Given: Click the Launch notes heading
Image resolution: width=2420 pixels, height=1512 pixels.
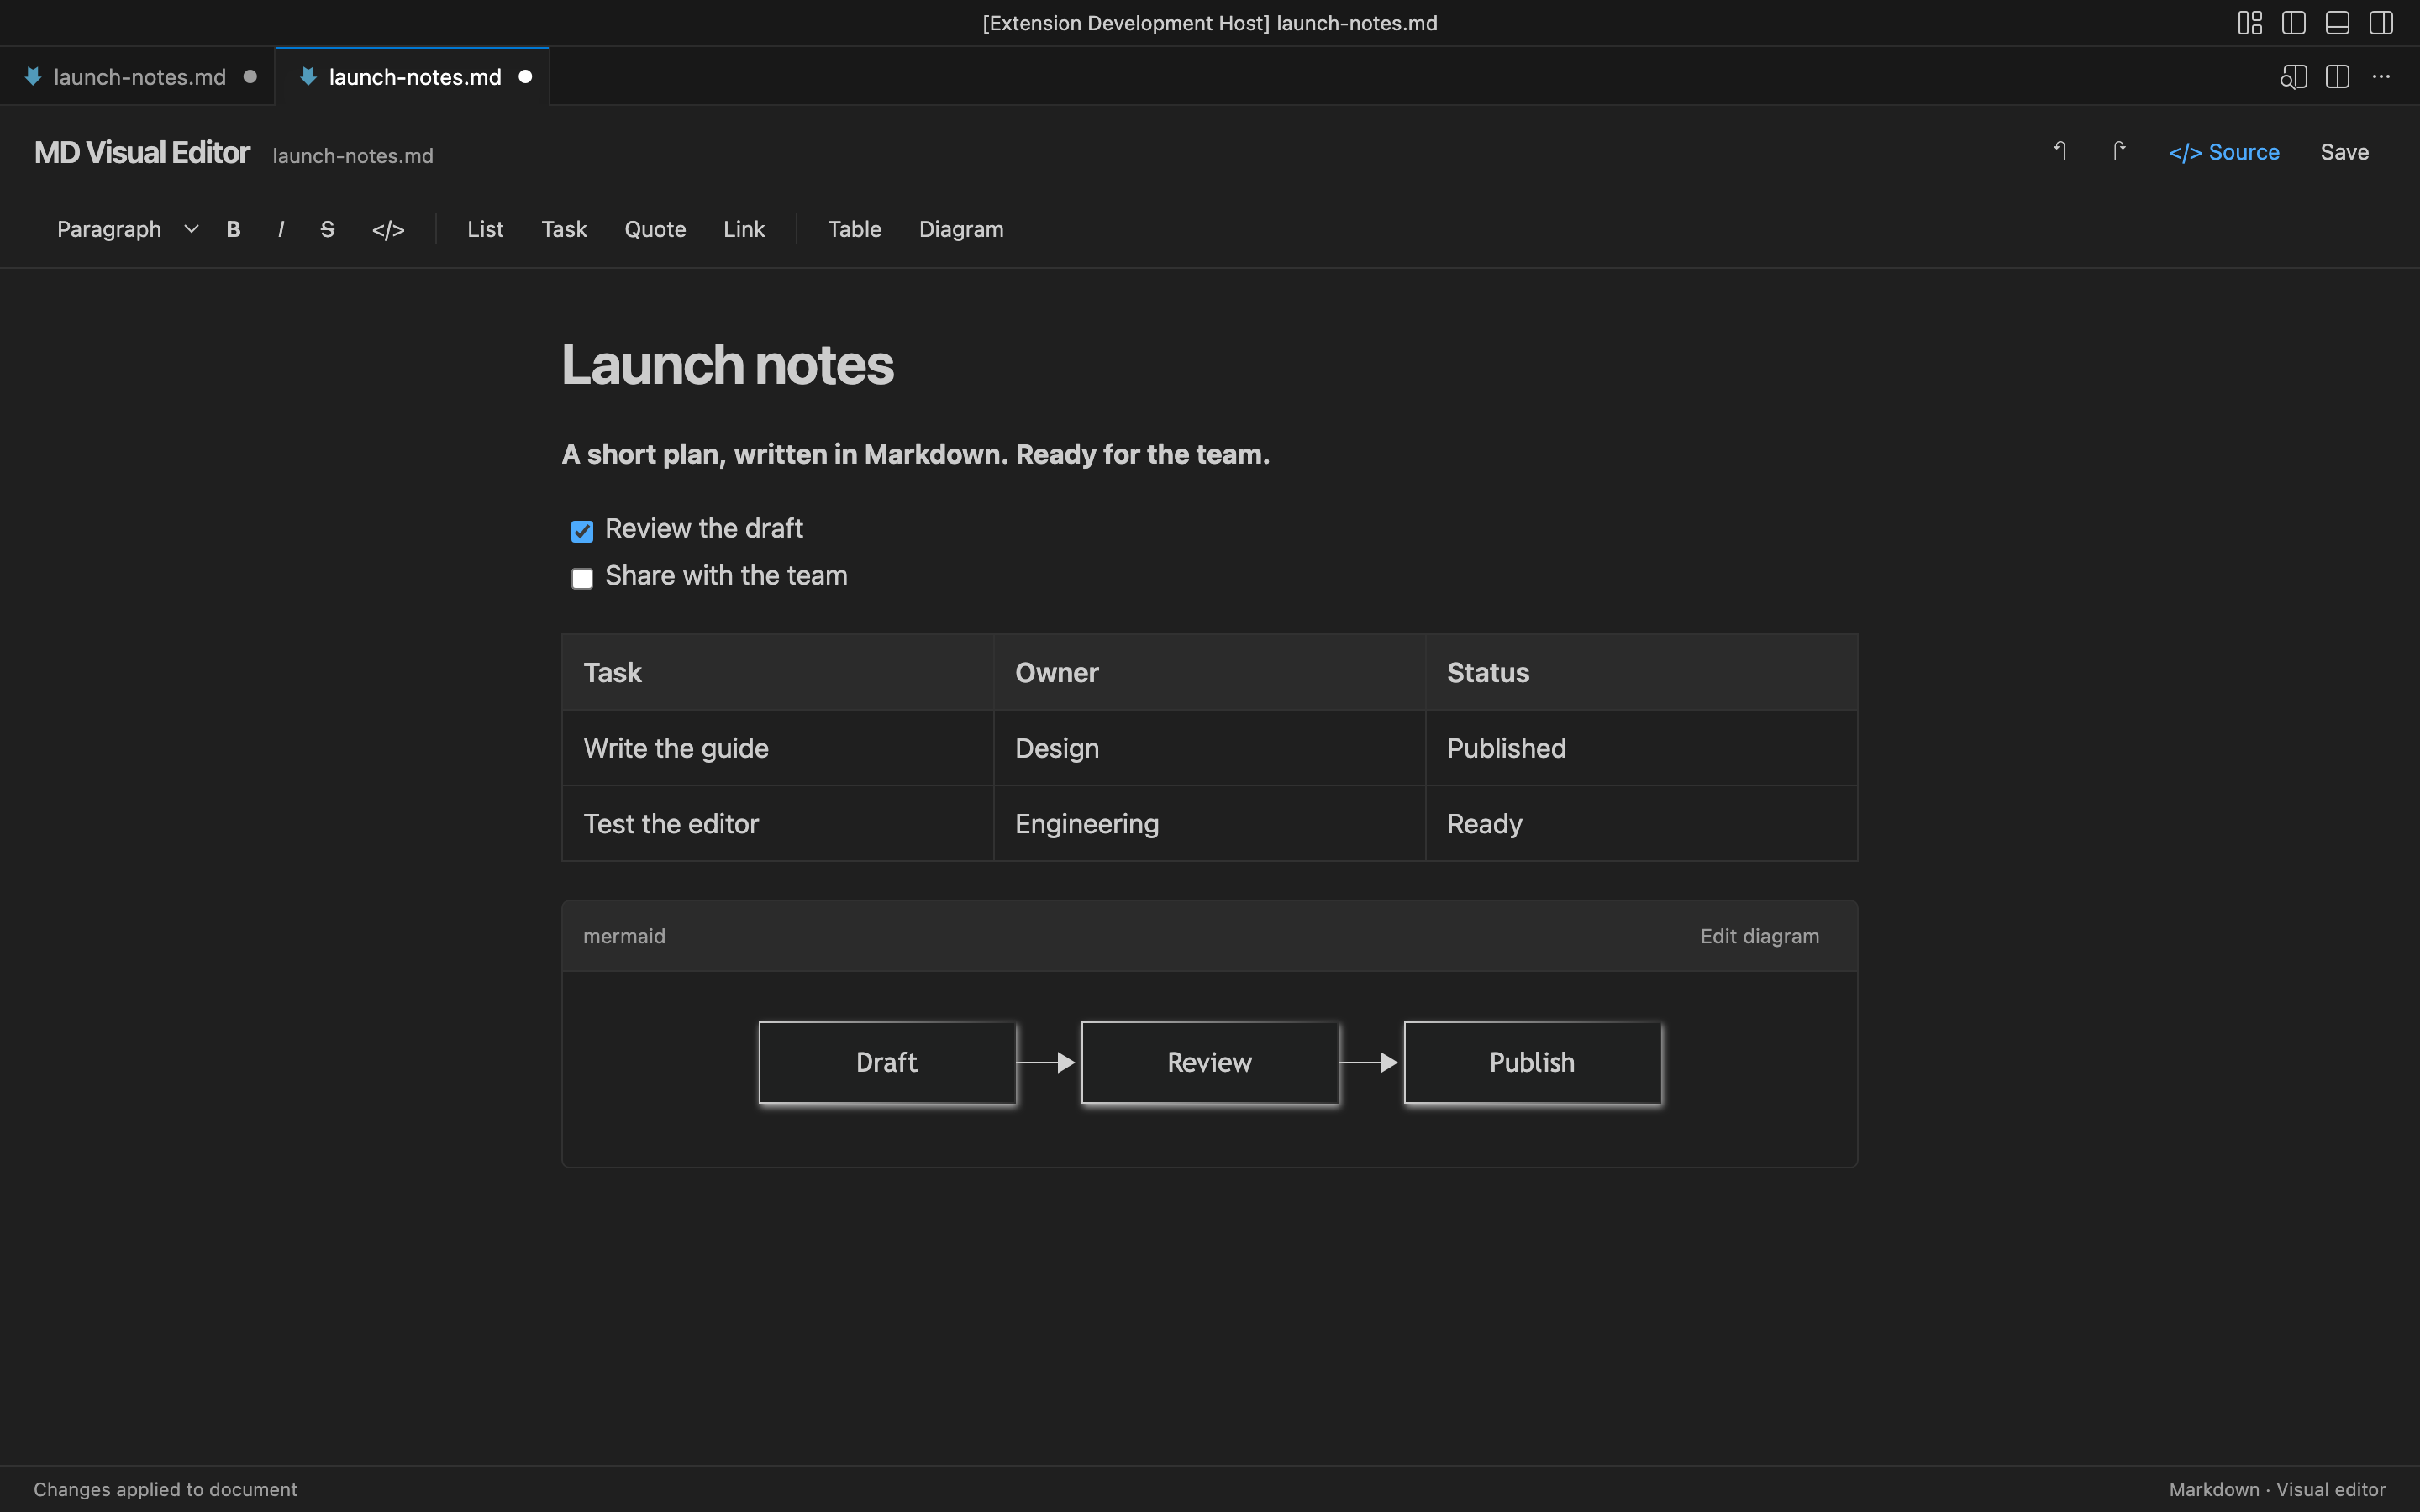Looking at the screenshot, I should (727, 364).
